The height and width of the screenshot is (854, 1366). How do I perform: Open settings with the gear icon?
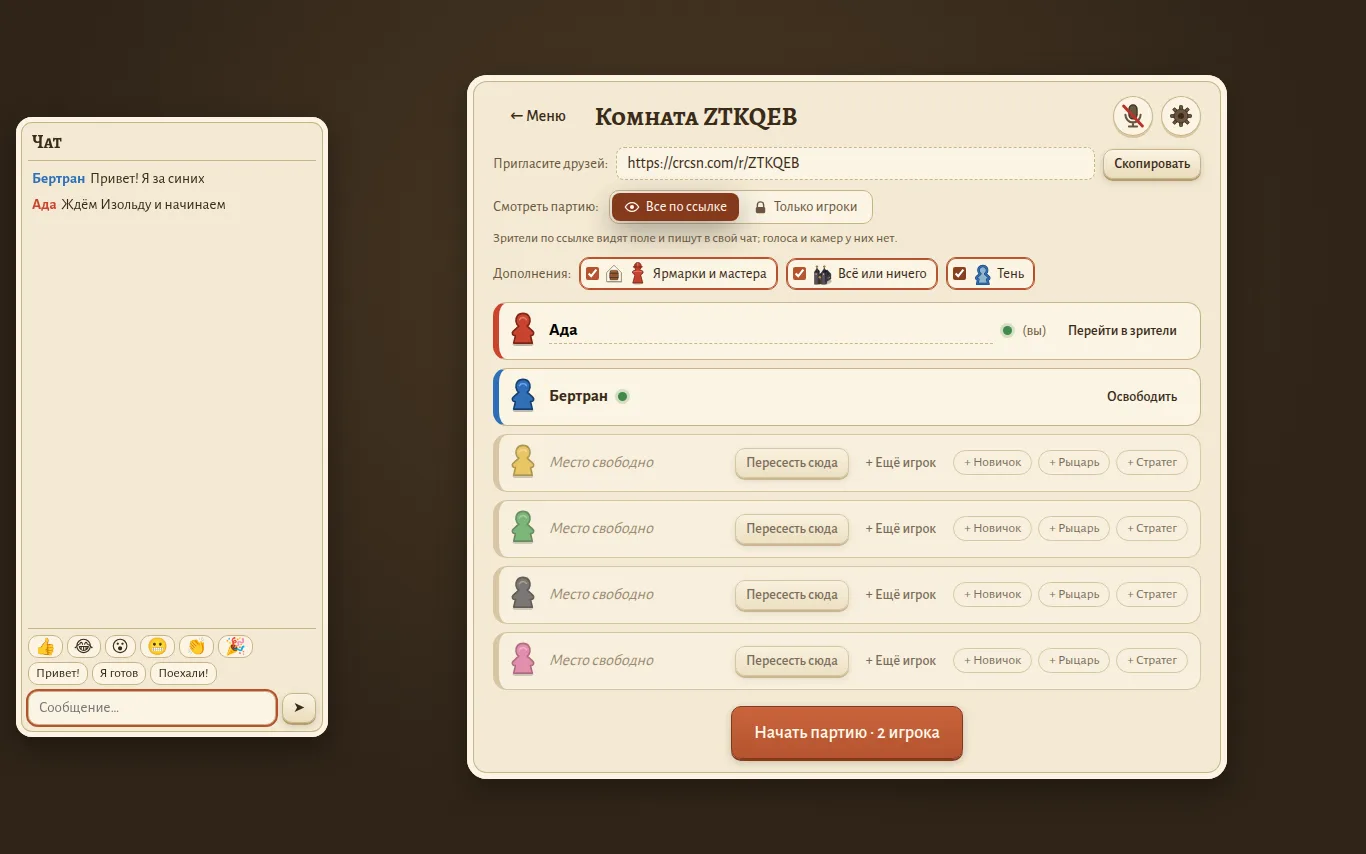(x=1181, y=116)
